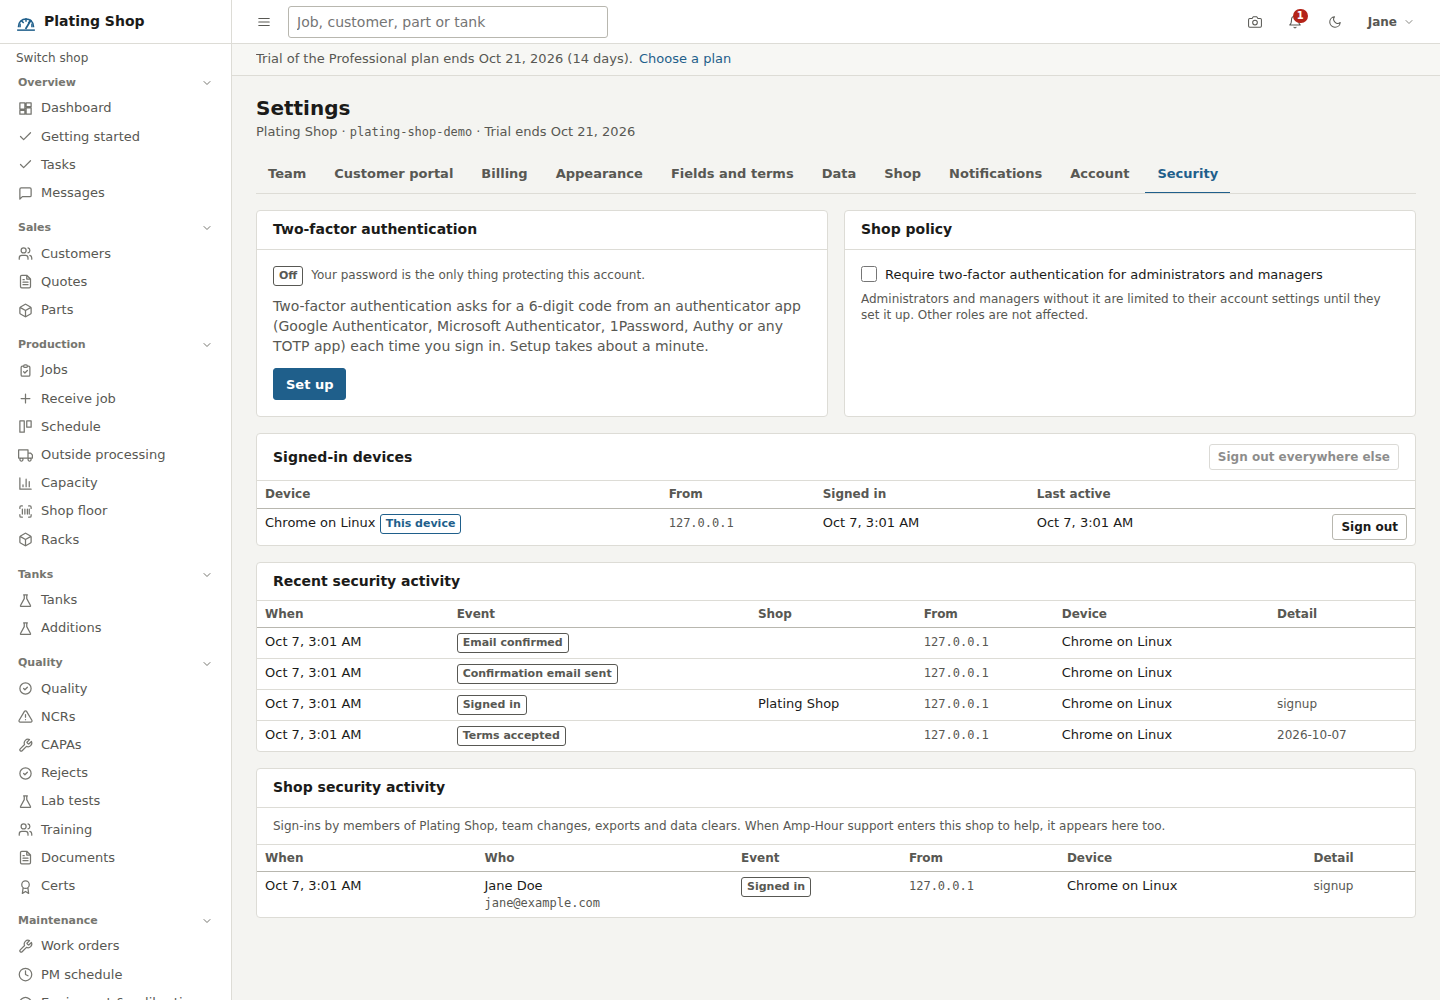Image resolution: width=1440 pixels, height=1000 pixels.
Task: Enable require two-factor authentication checkbox
Action: (869, 274)
